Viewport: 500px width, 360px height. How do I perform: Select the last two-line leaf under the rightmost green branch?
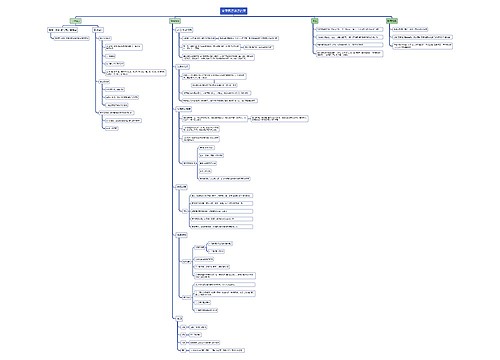(423, 46)
